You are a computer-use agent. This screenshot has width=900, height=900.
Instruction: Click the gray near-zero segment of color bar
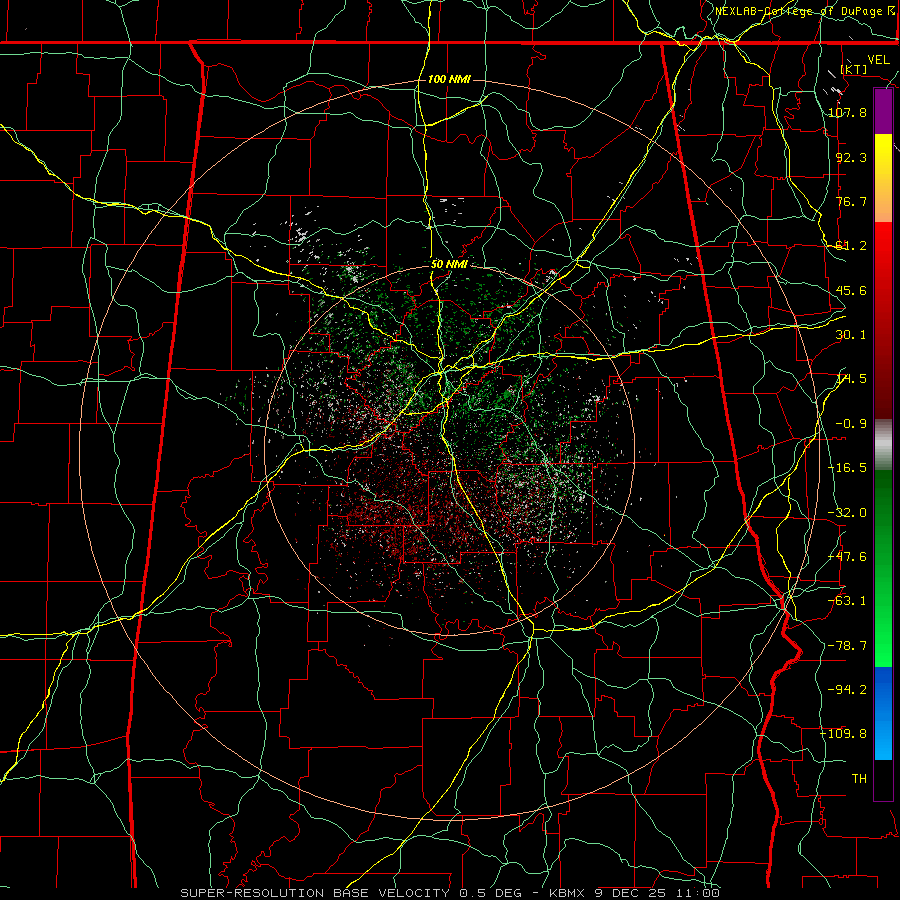(883, 445)
